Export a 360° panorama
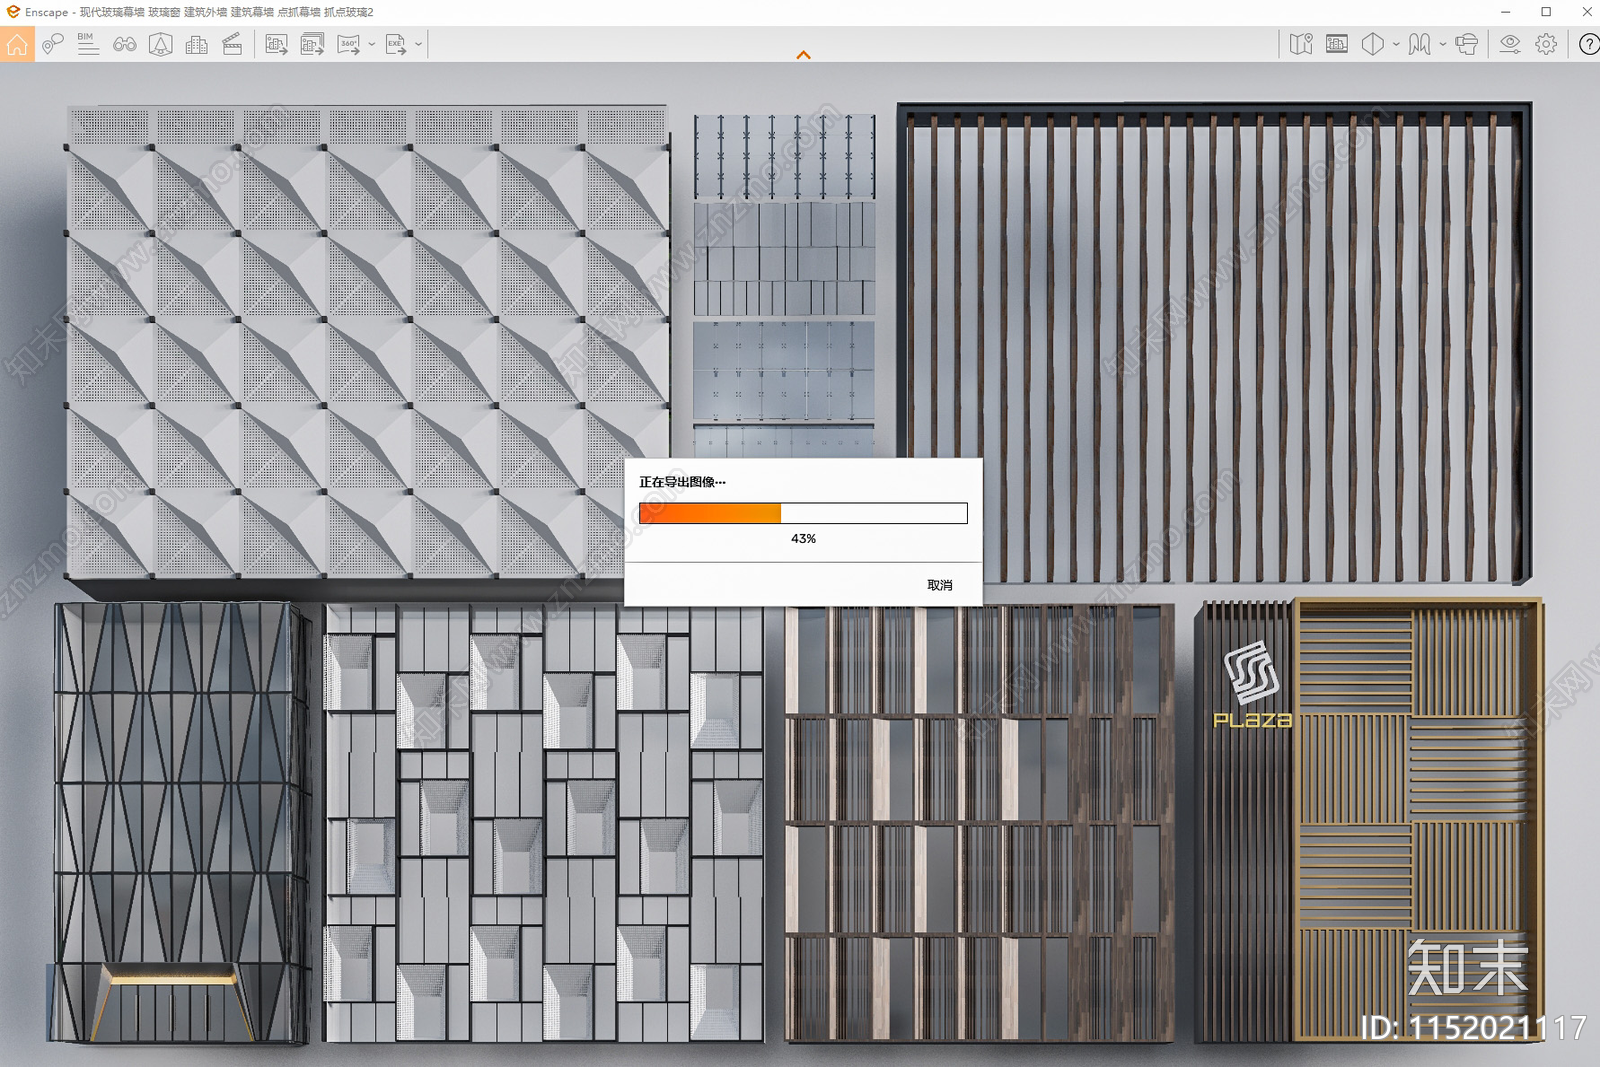This screenshot has height=1067, width=1600. tap(349, 44)
